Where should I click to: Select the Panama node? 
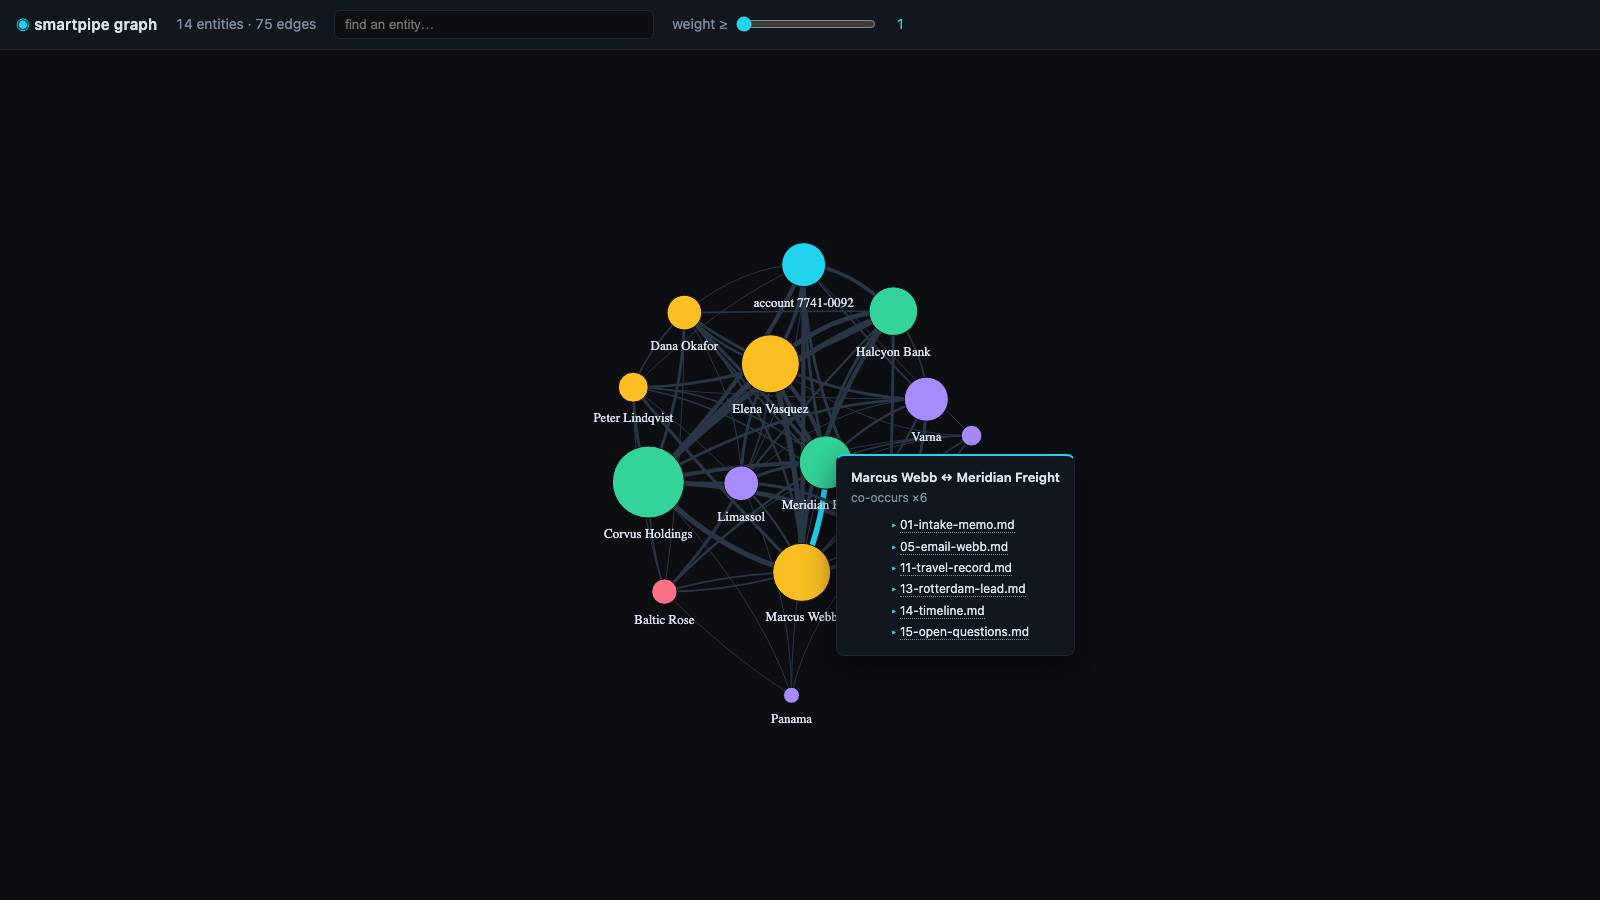(791, 695)
